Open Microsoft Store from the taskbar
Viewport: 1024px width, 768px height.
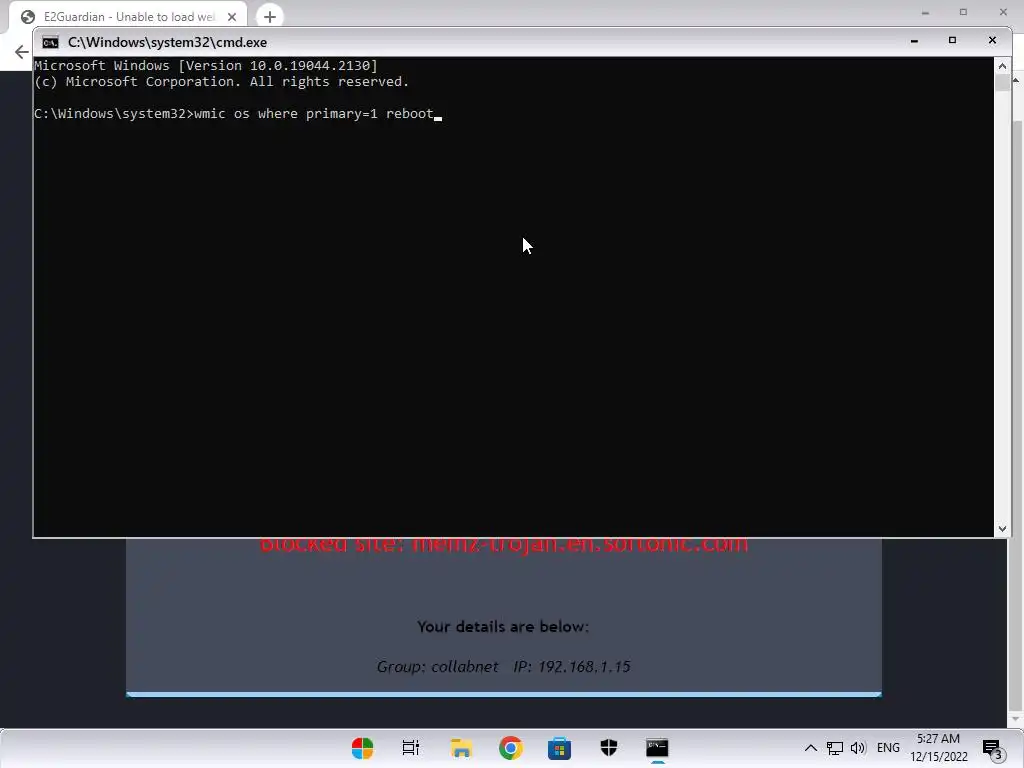pos(560,748)
